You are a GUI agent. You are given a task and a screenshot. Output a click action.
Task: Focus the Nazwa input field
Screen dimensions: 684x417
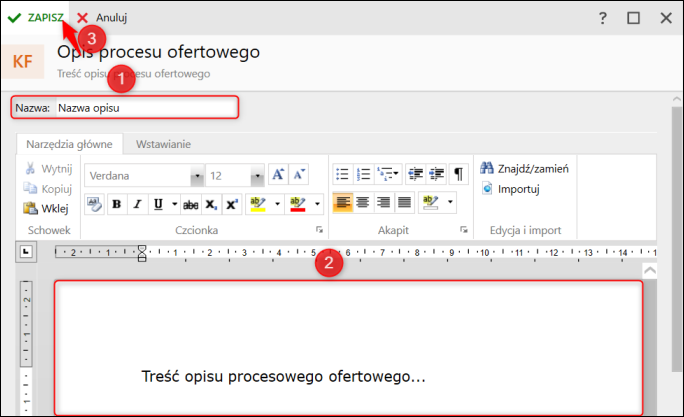(147, 108)
